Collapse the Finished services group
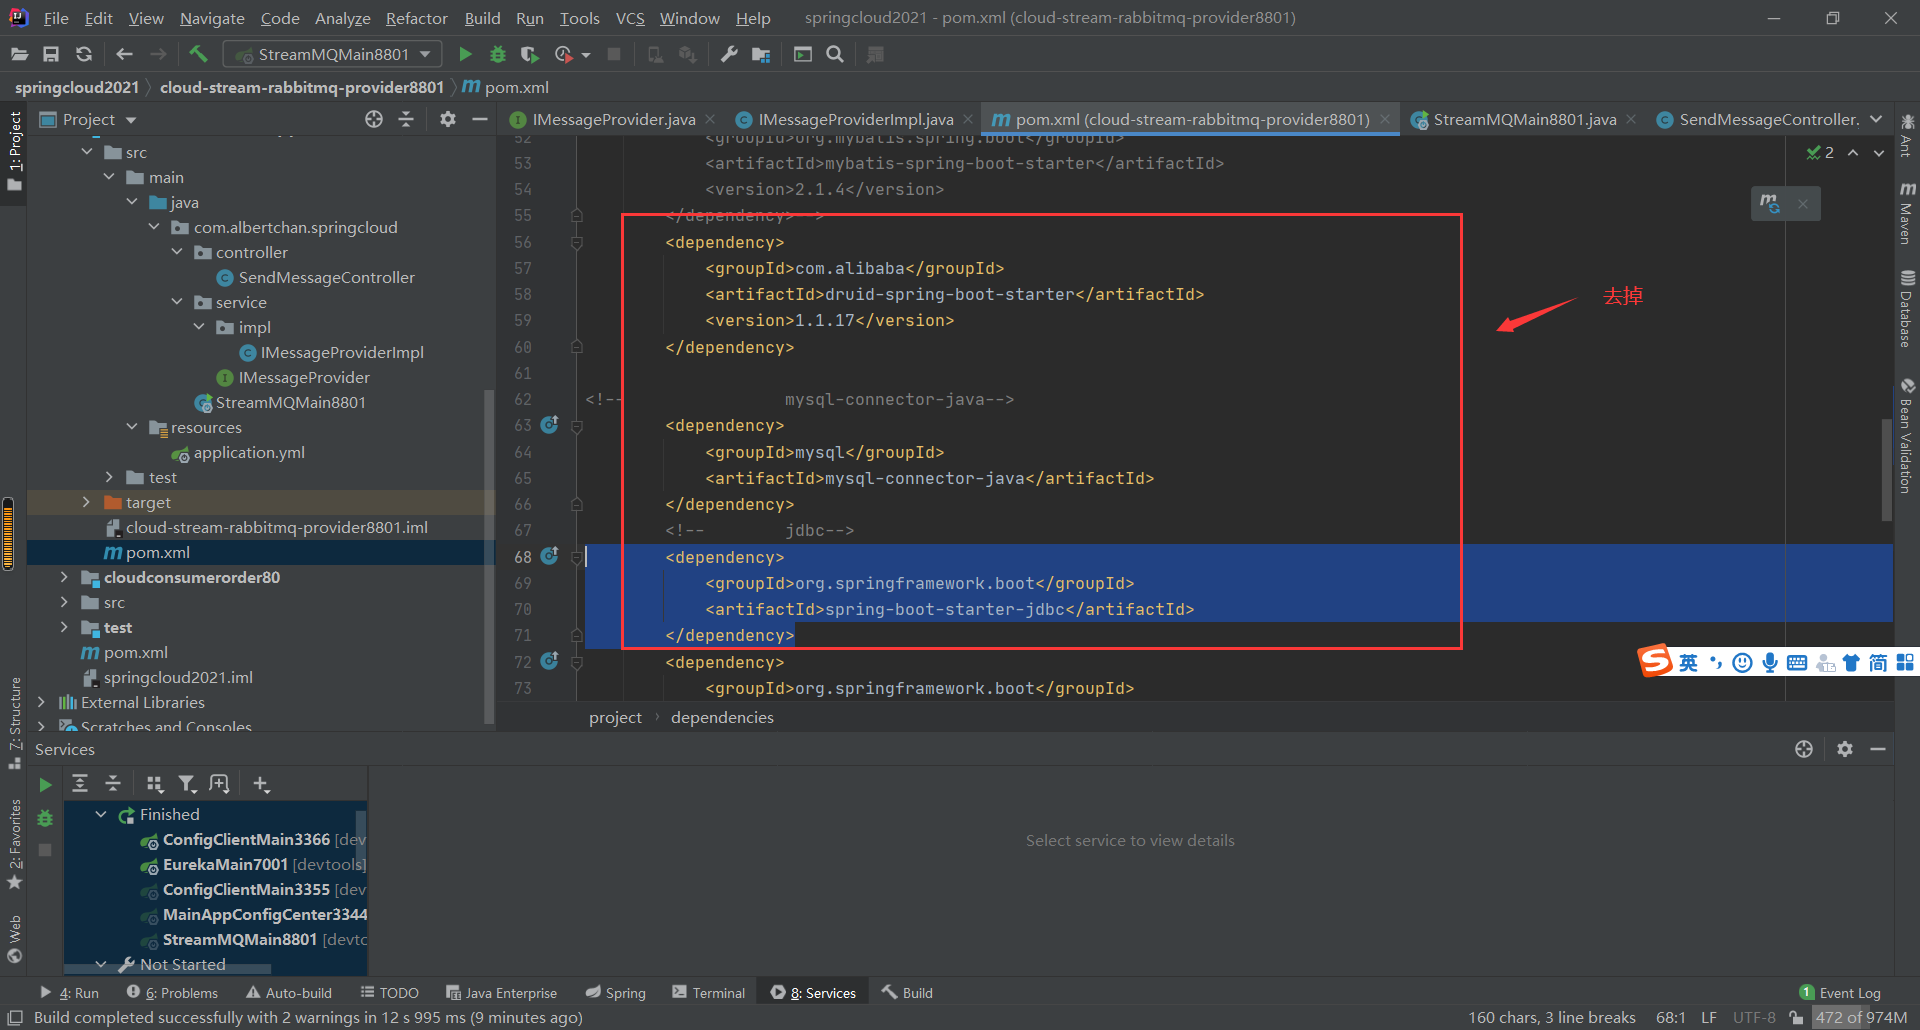The width and height of the screenshot is (1920, 1030). [x=100, y=813]
